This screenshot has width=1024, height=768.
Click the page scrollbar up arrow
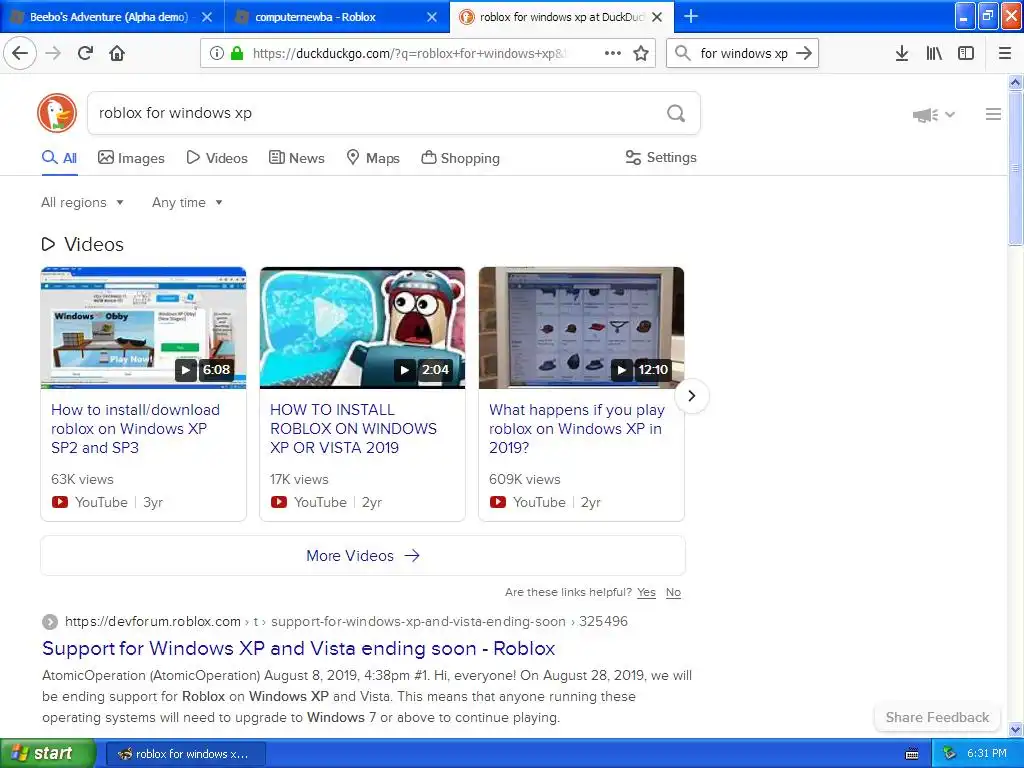point(1016,82)
